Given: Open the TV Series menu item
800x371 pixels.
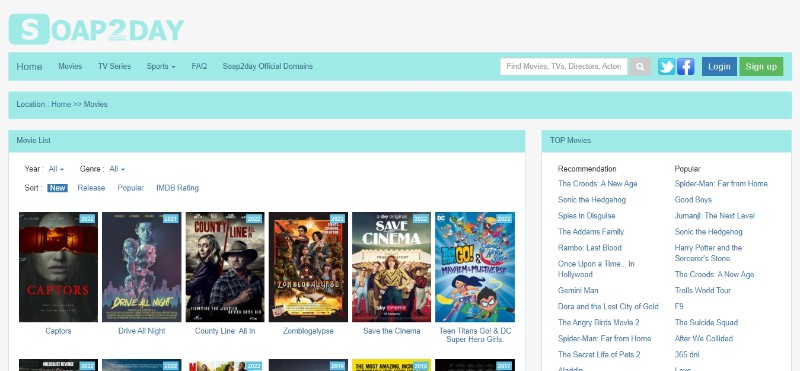Looking at the screenshot, I should pos(114,66).
